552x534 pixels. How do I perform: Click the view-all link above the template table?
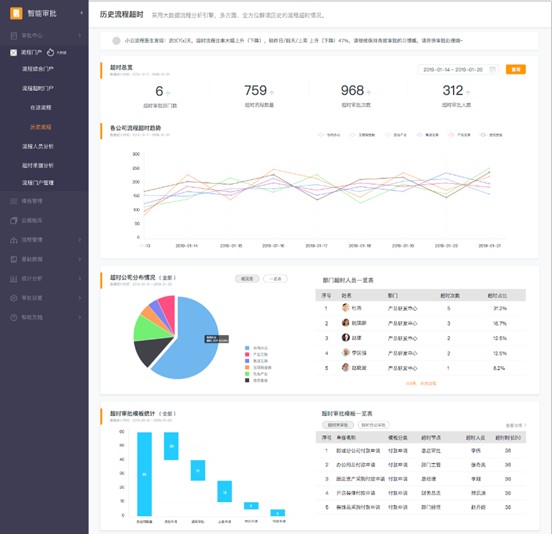(516, 425)
